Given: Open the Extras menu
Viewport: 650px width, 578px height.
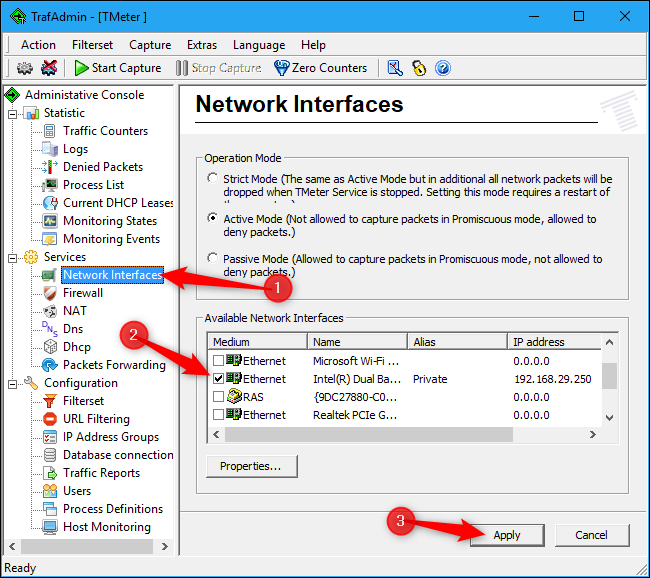Looking at the screenshot, I should point(201,45).
